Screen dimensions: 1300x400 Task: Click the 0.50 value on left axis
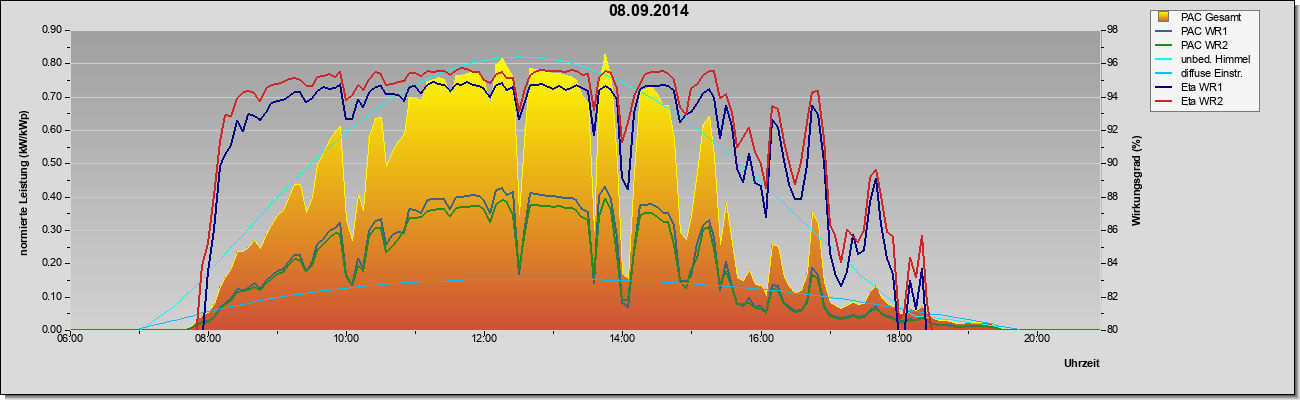52,163
